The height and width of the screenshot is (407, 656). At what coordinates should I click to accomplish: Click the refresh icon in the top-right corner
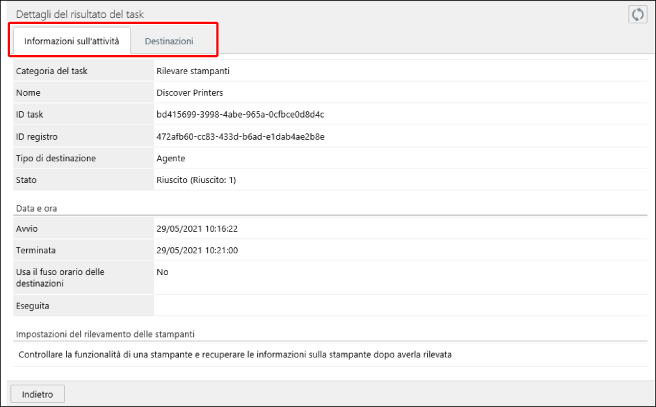point(637,15)
